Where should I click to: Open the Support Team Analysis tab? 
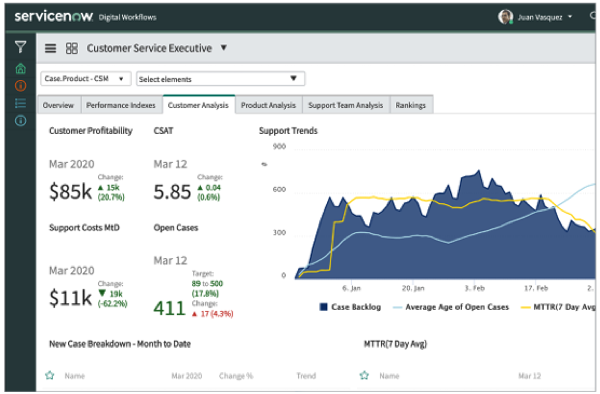[x=346, y=105]
